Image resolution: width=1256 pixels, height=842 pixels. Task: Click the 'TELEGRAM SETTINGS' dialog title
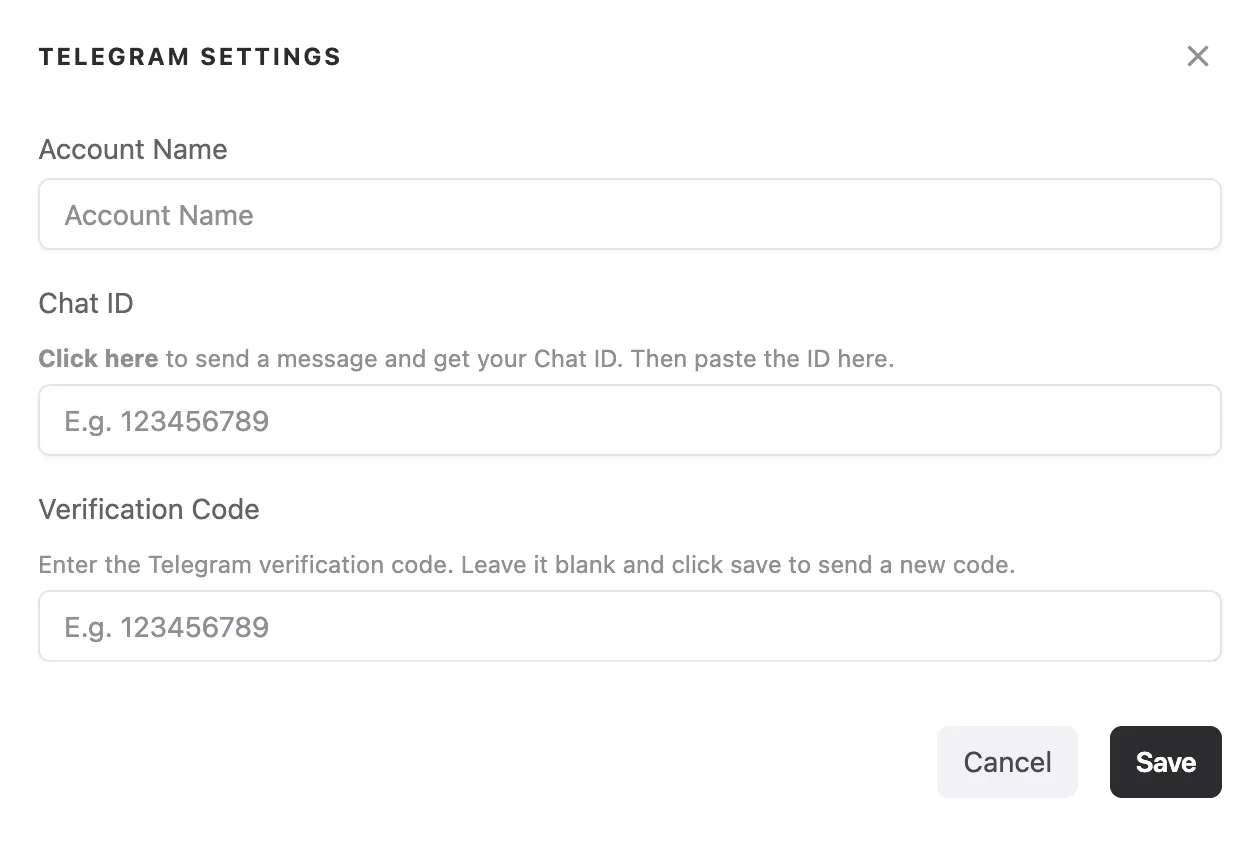[190, 57]
